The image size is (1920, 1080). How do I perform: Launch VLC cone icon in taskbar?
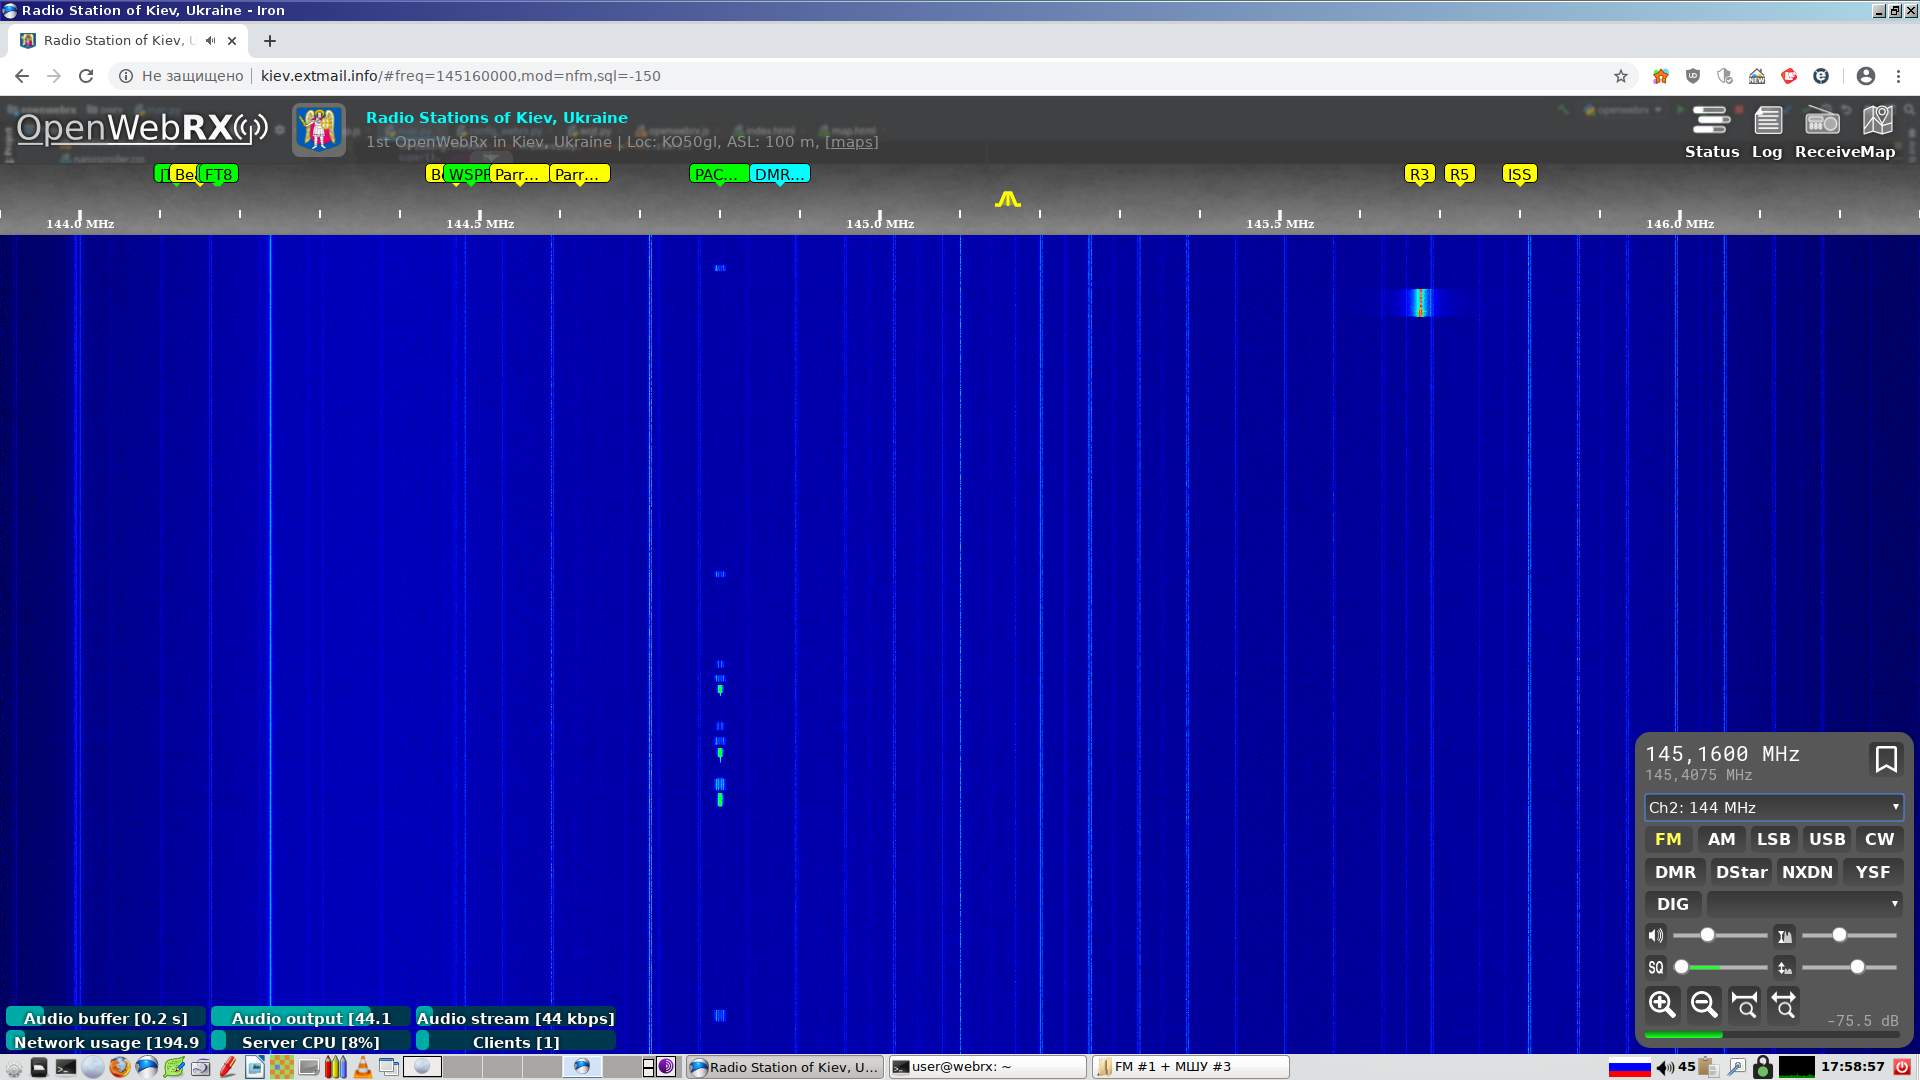362,1067
